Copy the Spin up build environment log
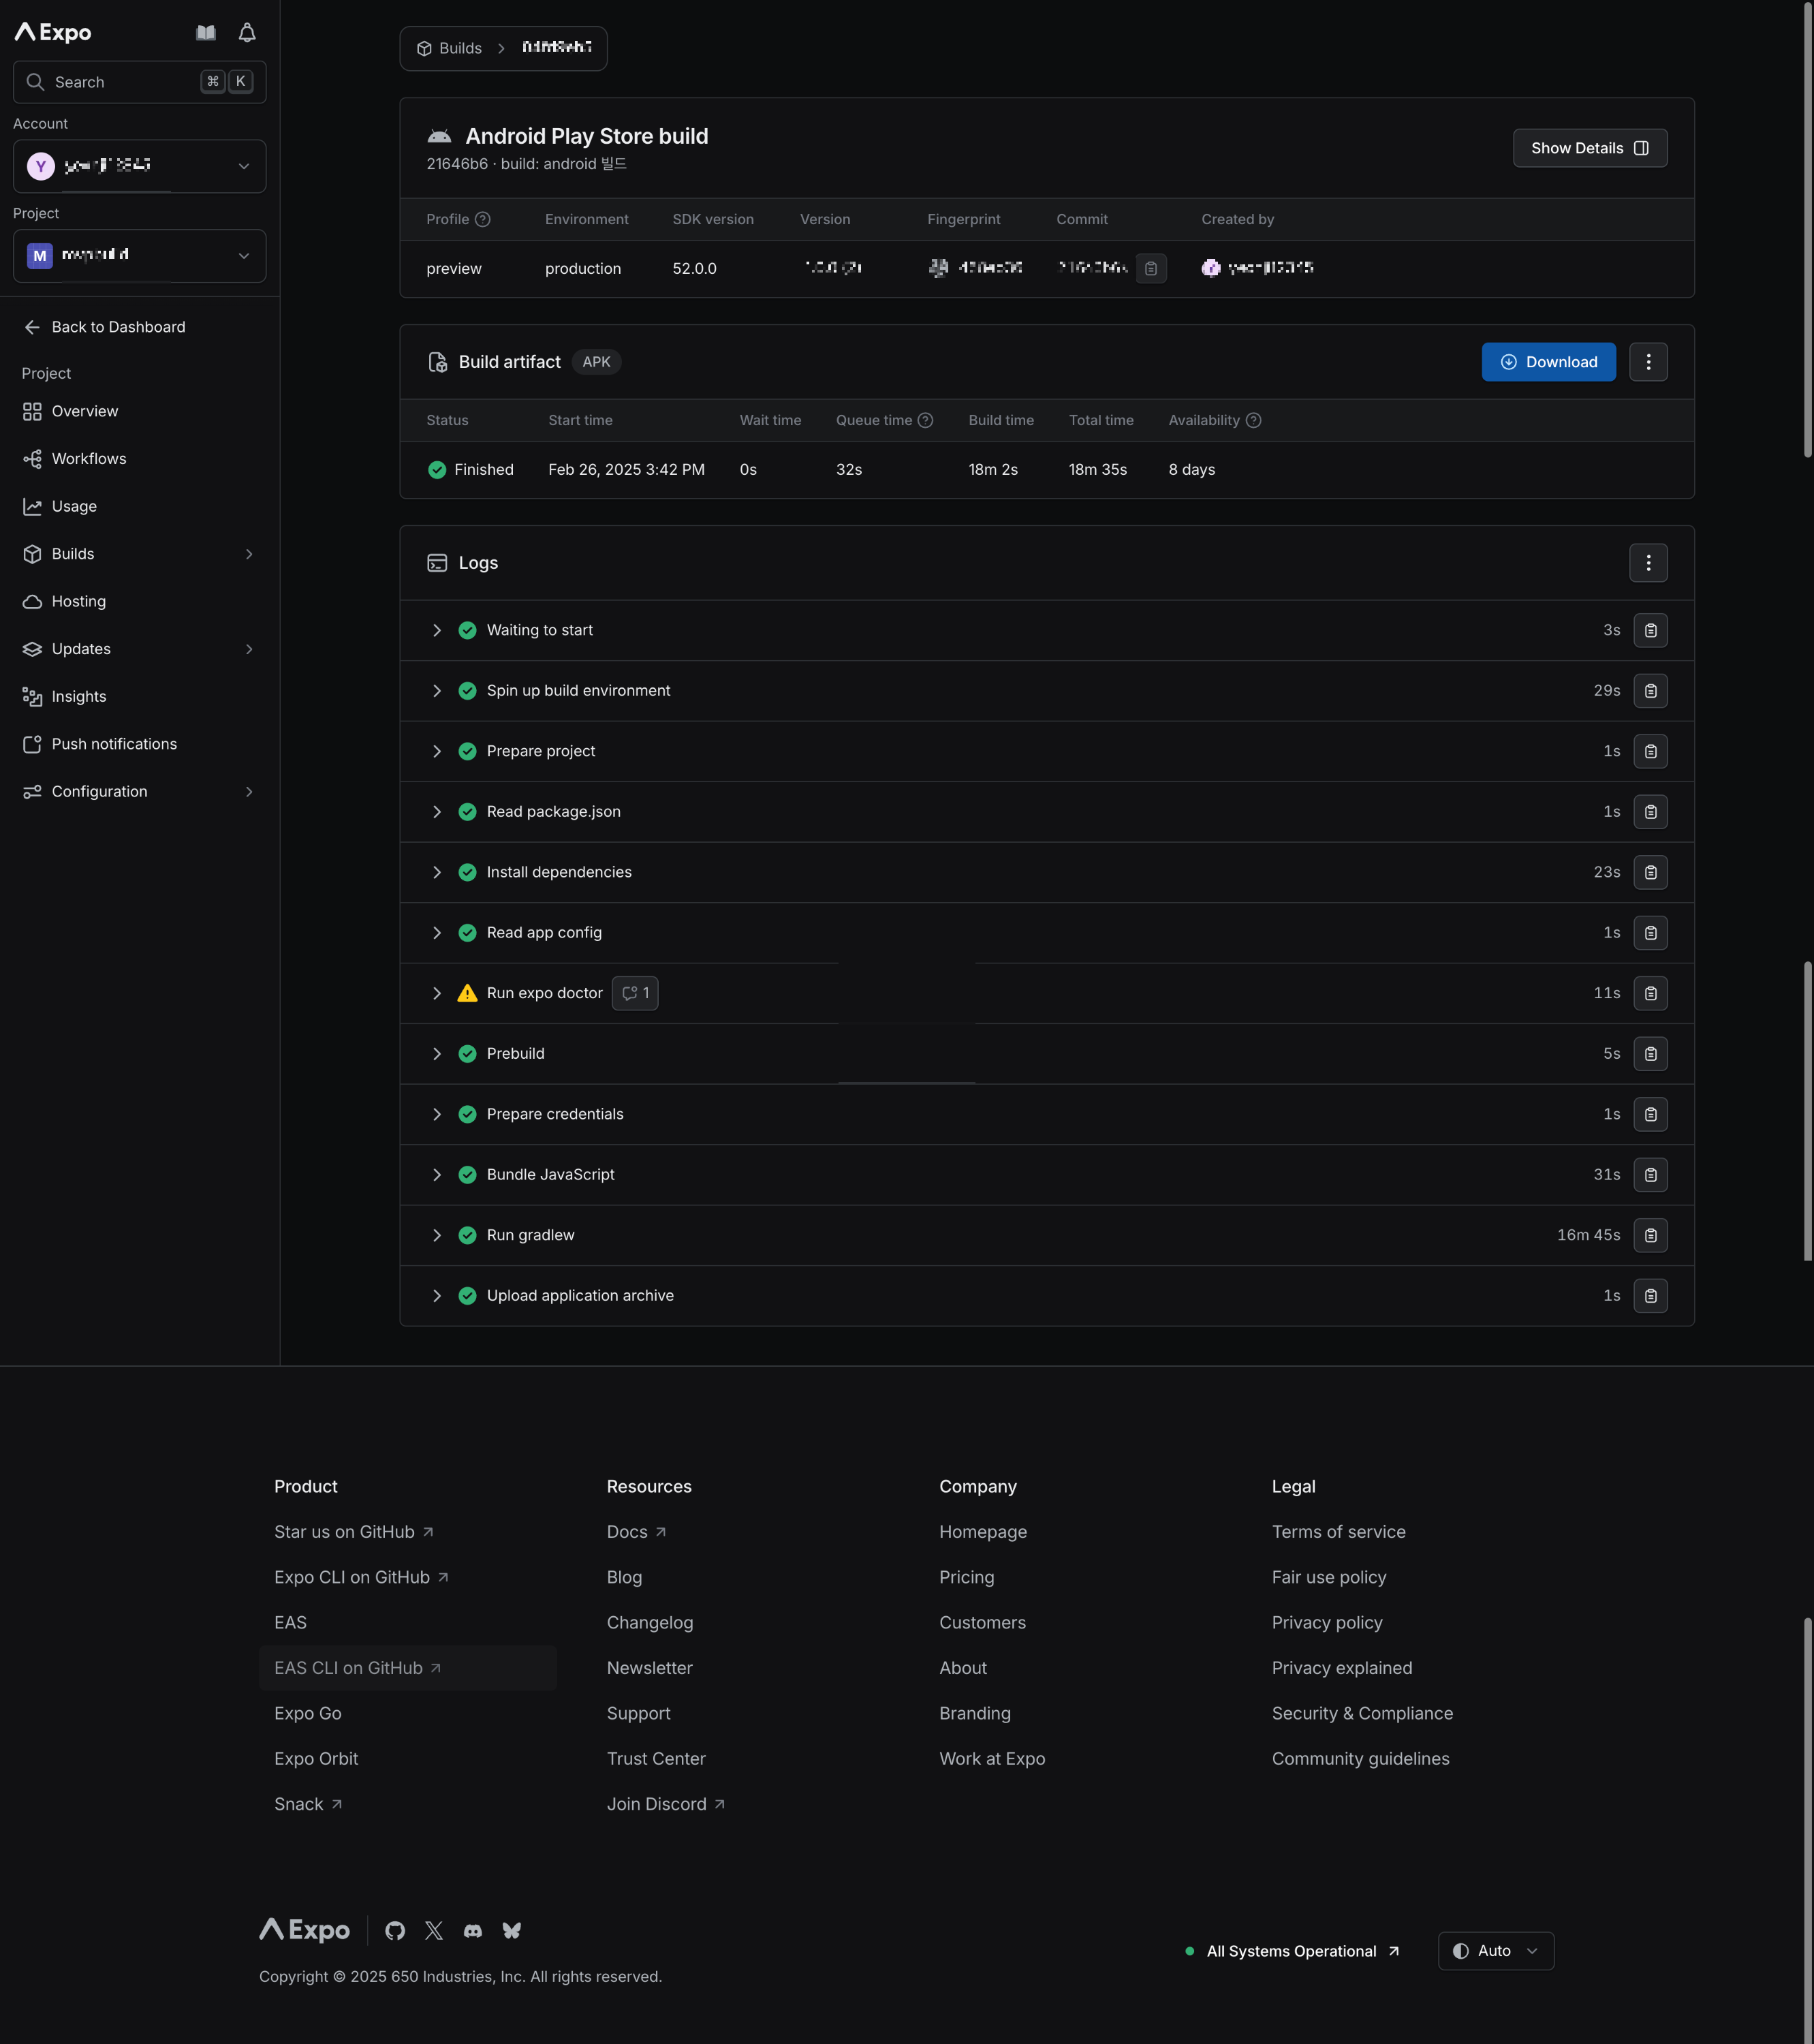 (1650, 691)
